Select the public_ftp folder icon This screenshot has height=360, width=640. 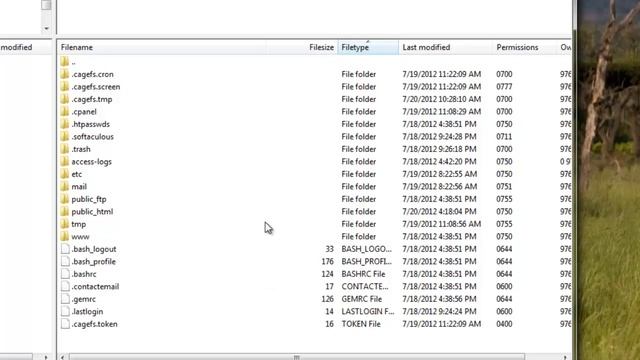64,199
